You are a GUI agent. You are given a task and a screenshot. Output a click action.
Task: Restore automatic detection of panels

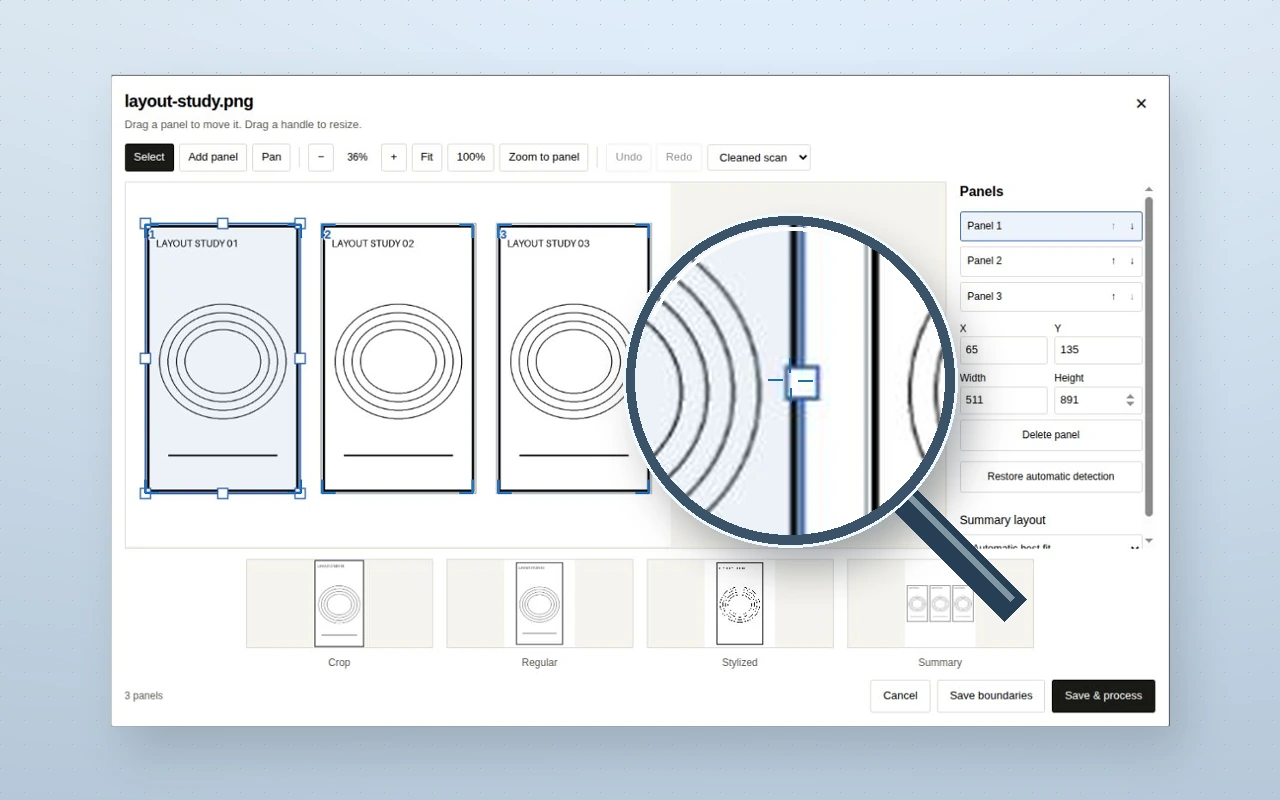[1051, 477]
